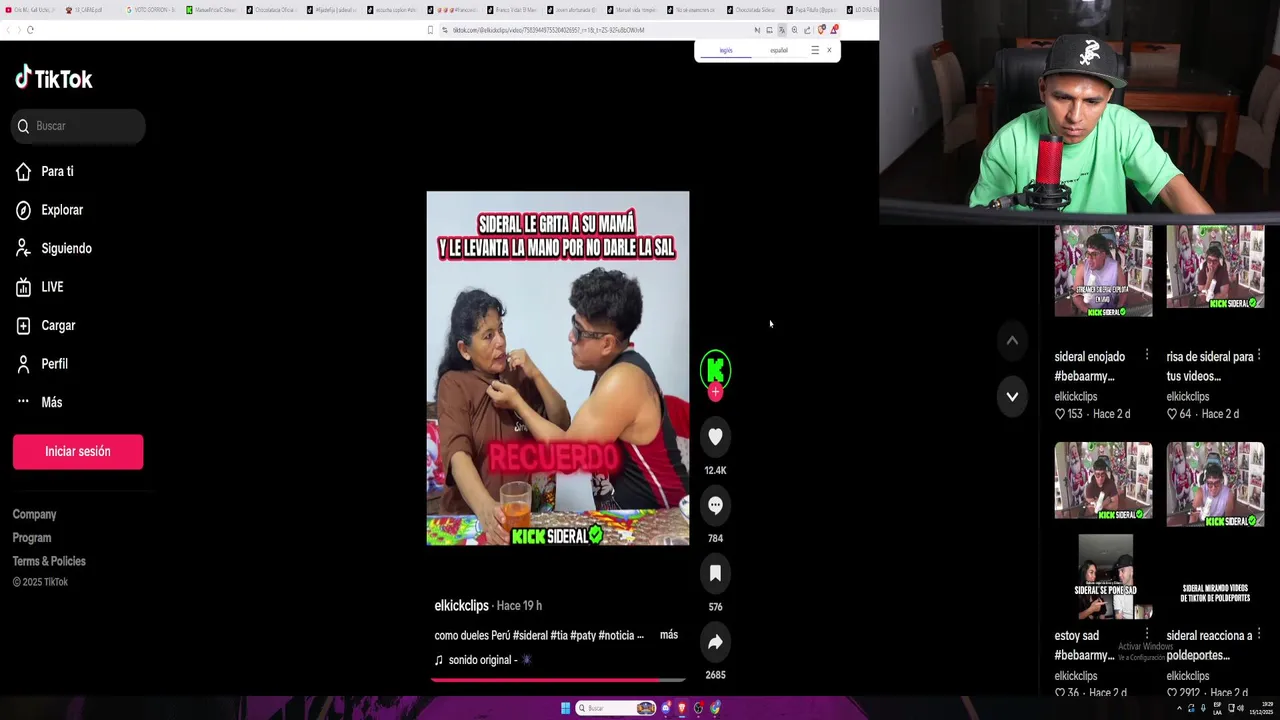Open Chrome from taskbar
This screenshot has width=1280, height=720.
tap(715, 708)
